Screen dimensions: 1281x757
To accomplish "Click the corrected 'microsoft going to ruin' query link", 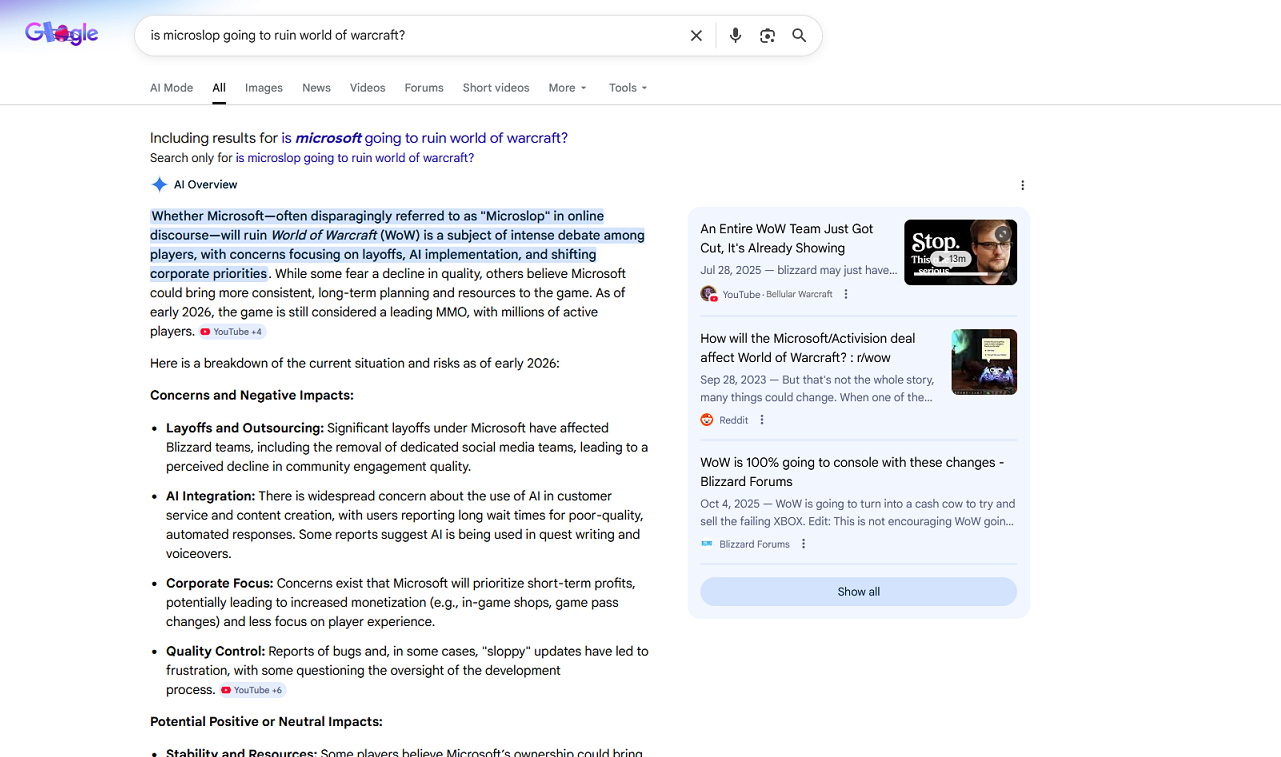I will [x=424, y=138].
